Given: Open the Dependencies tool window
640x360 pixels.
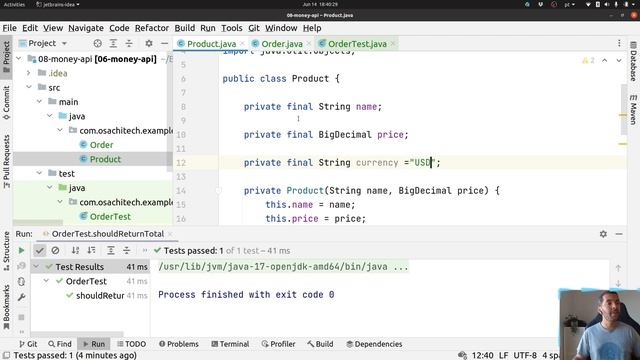Looking at the screenshot, I should [x=374, y=344].
